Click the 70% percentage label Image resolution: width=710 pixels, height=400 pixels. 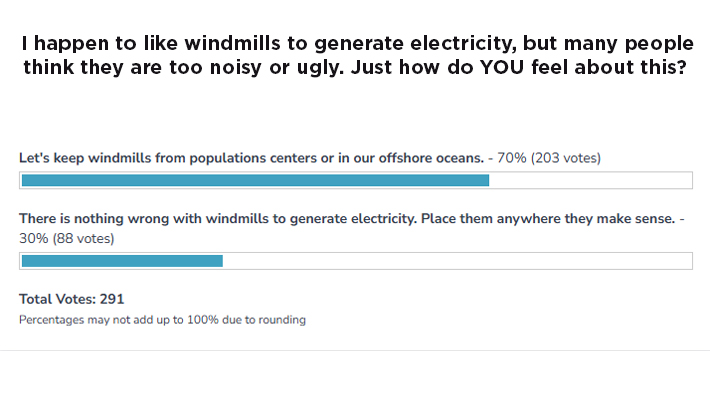(x=512, y=158)
